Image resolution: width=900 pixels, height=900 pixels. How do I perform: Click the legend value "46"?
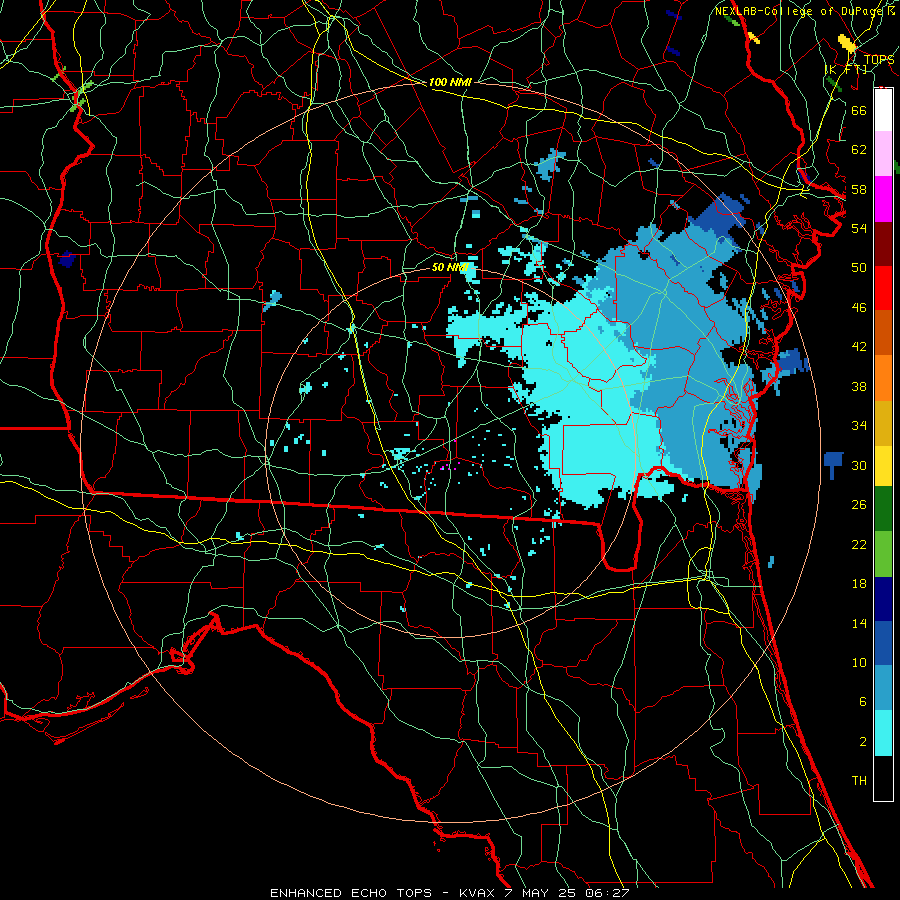pyautogui.click(x=859, y=308)
